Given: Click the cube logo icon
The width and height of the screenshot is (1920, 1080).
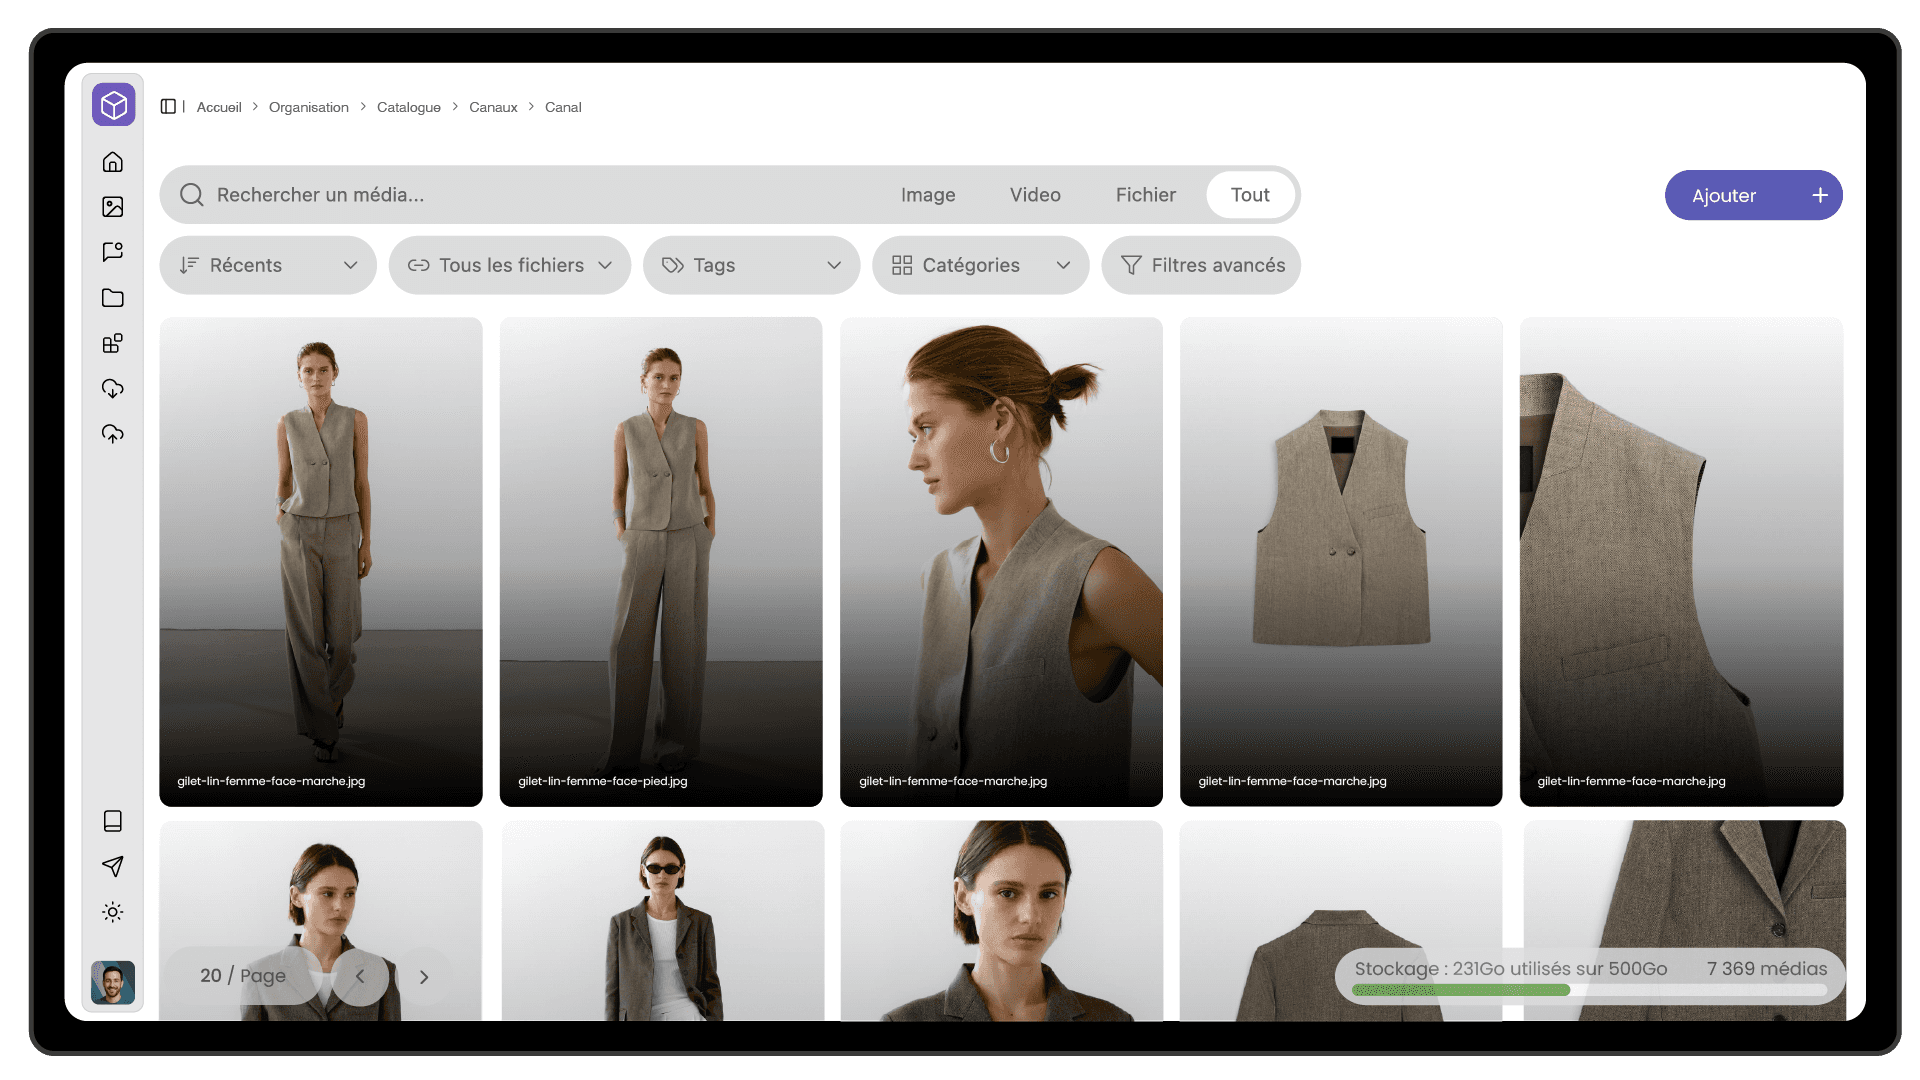Looking at the screenshot, I should 114,105.
